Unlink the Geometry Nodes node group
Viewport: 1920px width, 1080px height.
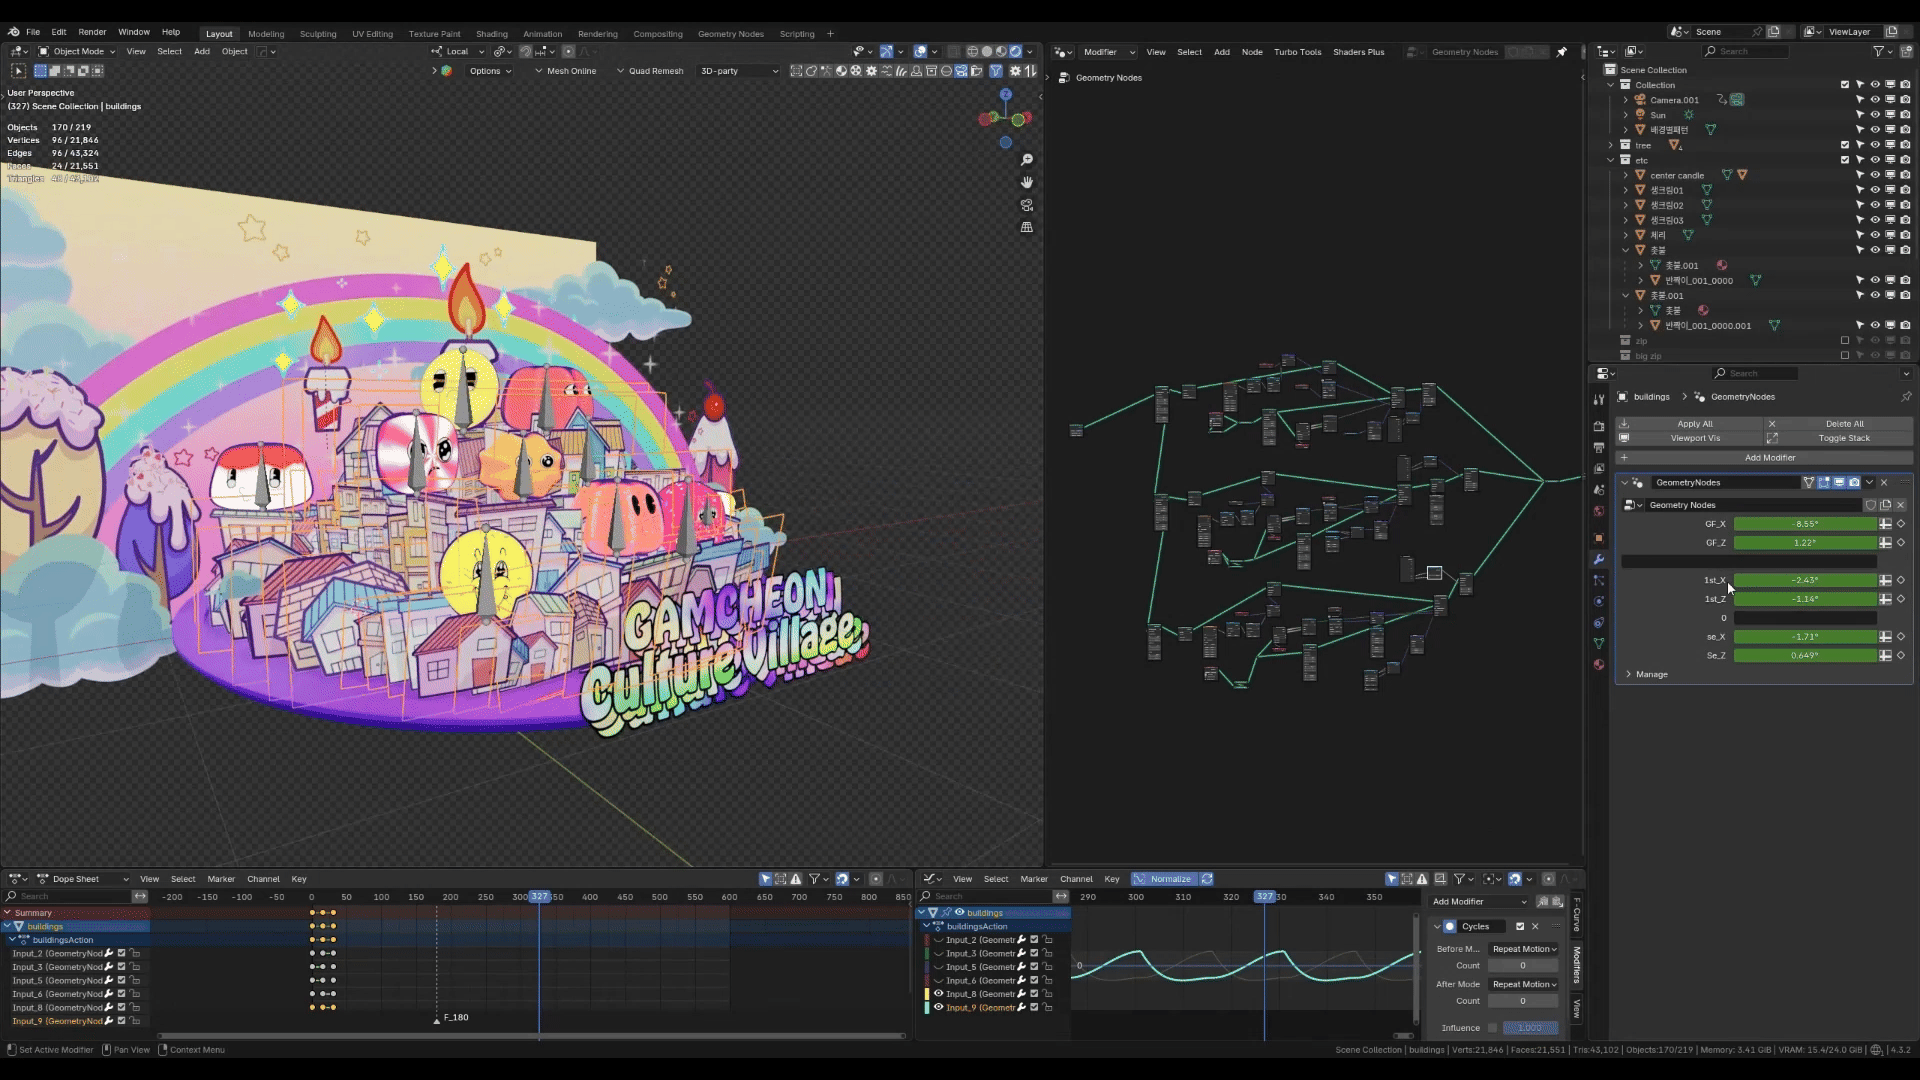[1901, 505]
